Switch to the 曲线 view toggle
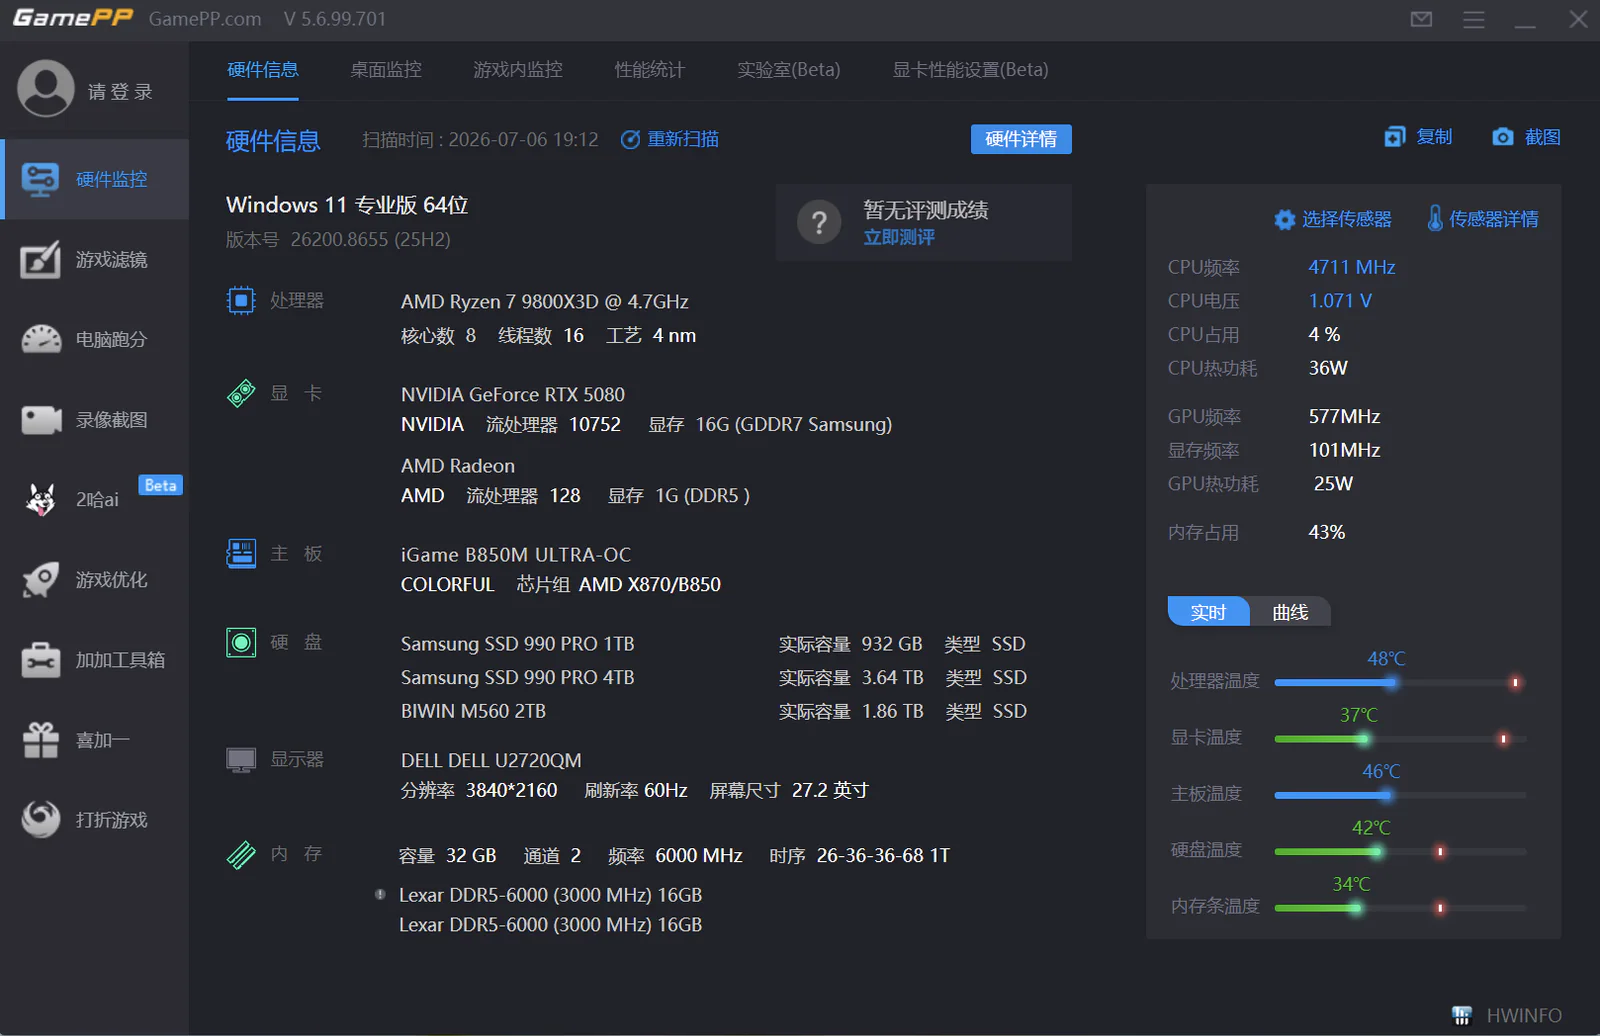The height and width of the screenshot is (1036, 1600). click(1290, 612)
